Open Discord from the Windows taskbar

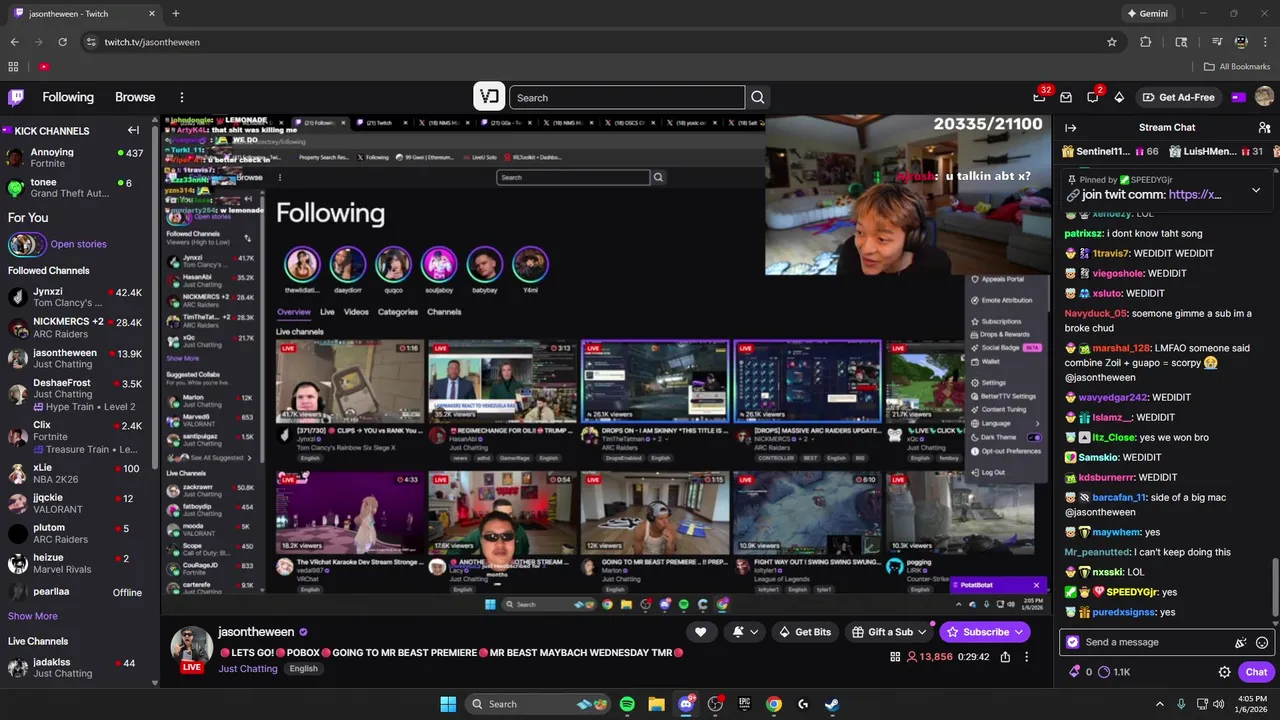point(686,704)
